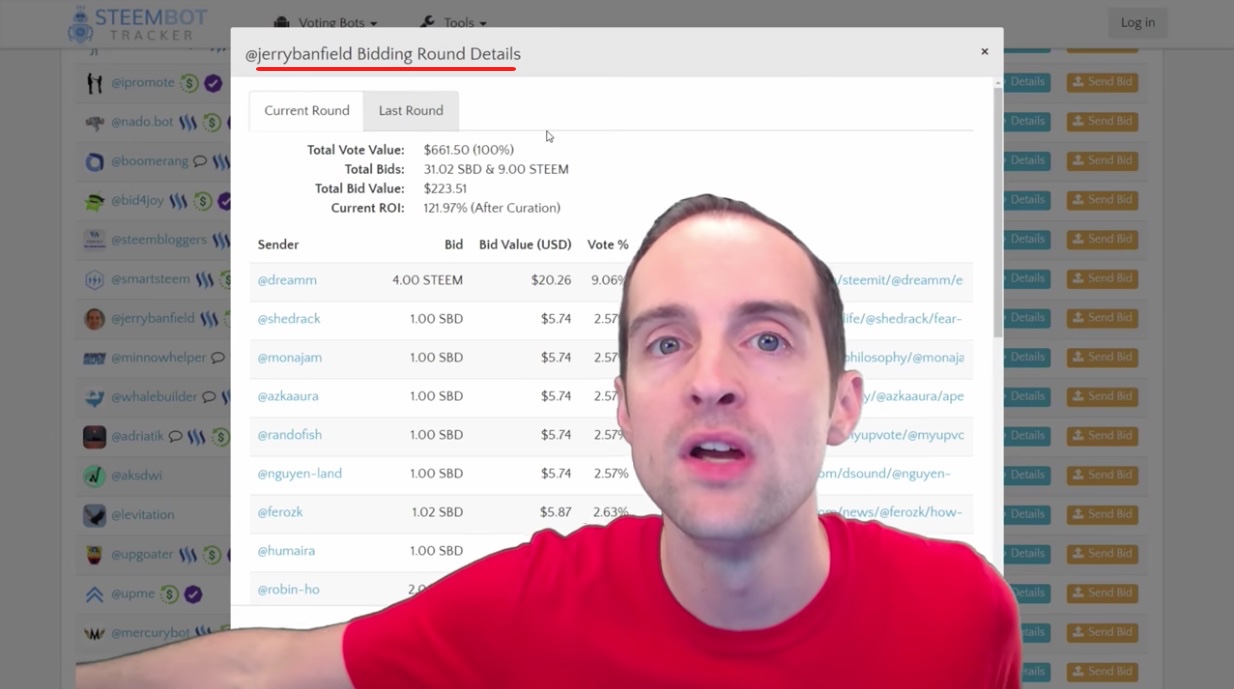Open the @shedrack sender link

tap(289, 319)
